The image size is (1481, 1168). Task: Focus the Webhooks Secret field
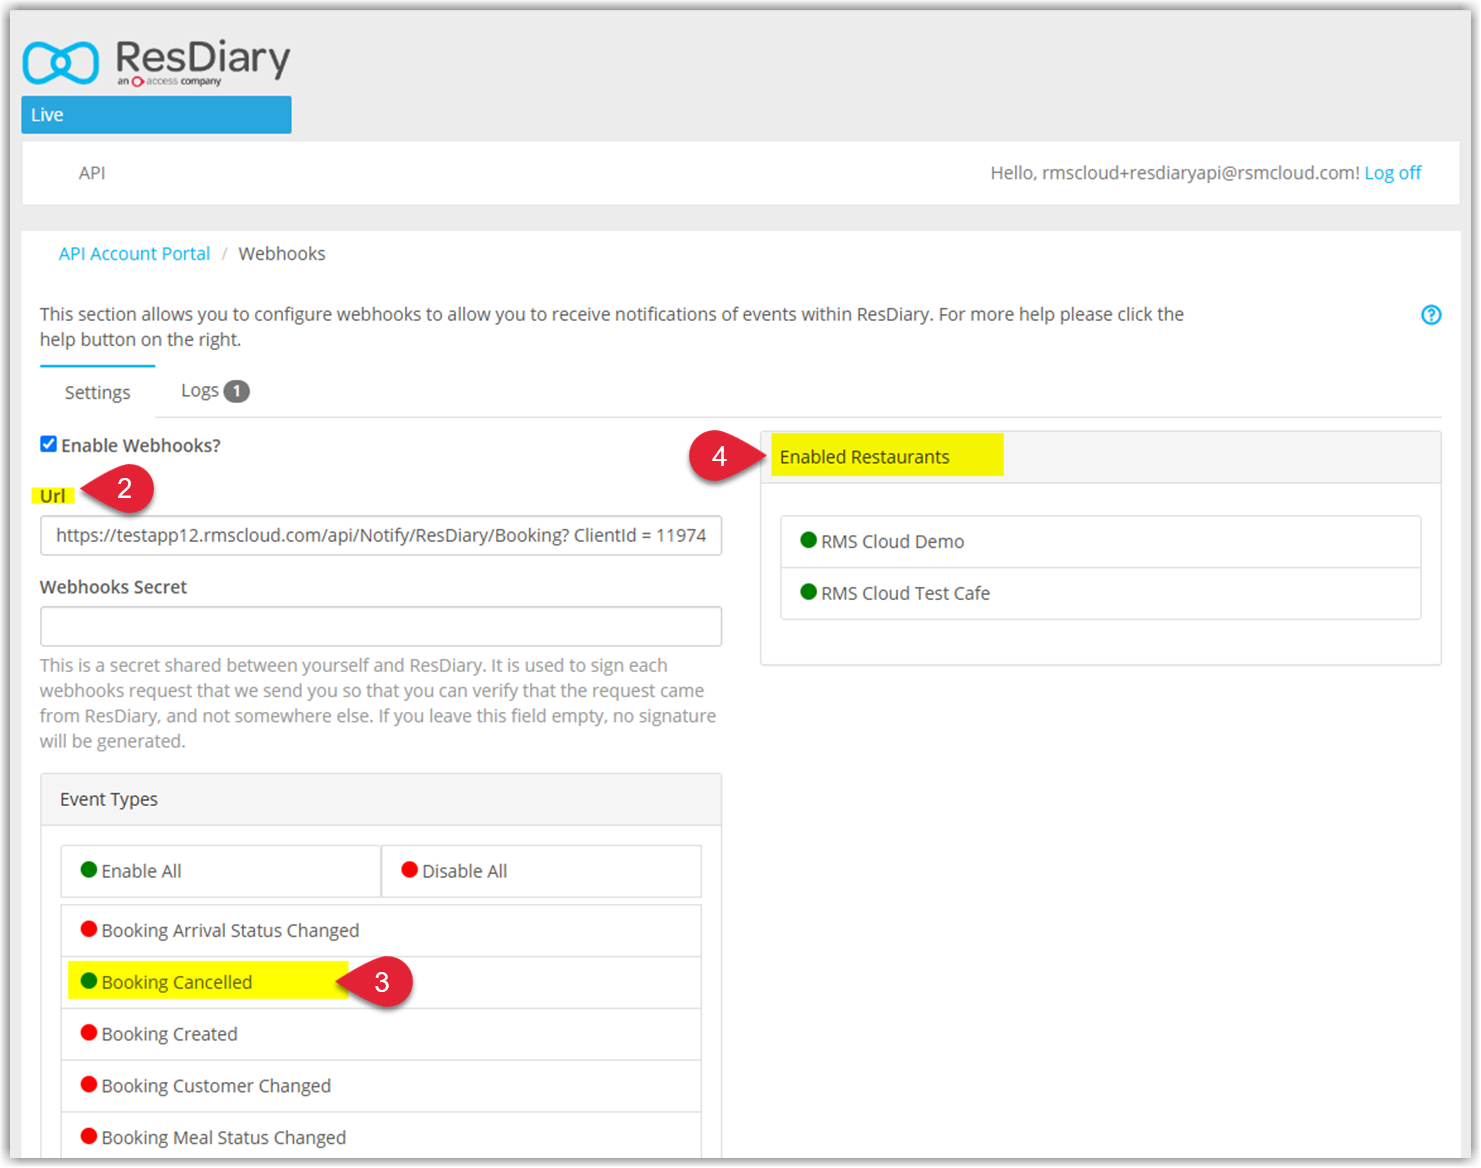coord(381,627)
